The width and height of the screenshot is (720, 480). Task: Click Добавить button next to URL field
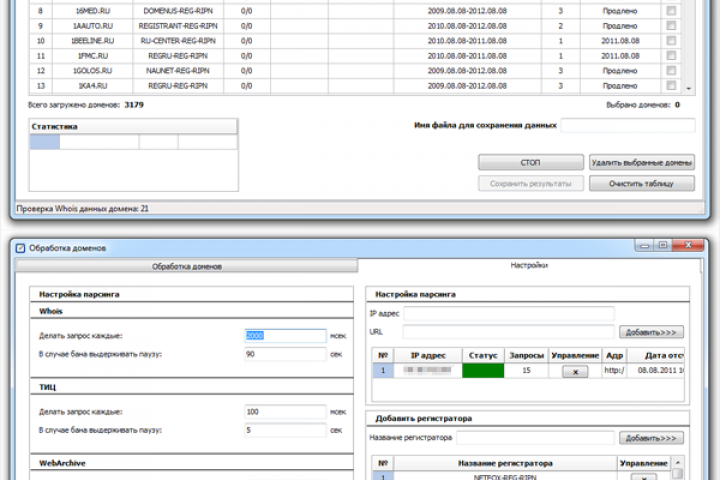(651, 332)
